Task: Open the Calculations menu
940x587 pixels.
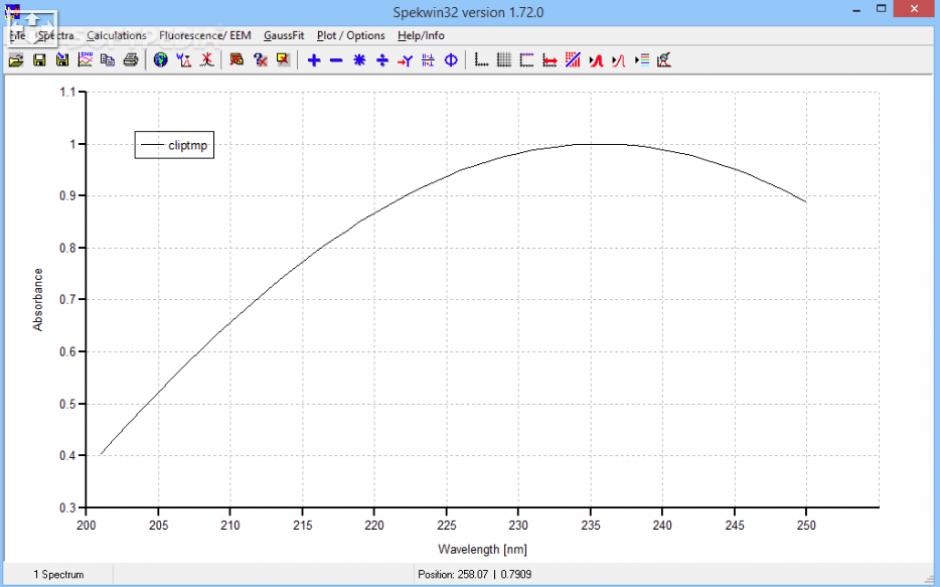Action: (116, 35)
